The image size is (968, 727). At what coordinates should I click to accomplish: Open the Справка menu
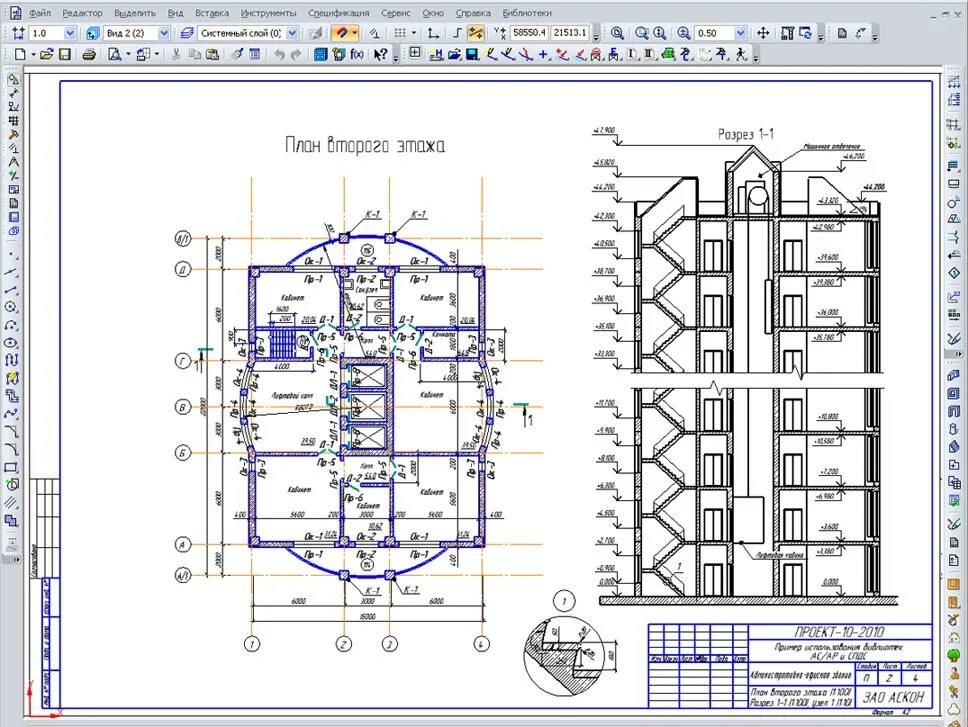[x=473, y=12]
